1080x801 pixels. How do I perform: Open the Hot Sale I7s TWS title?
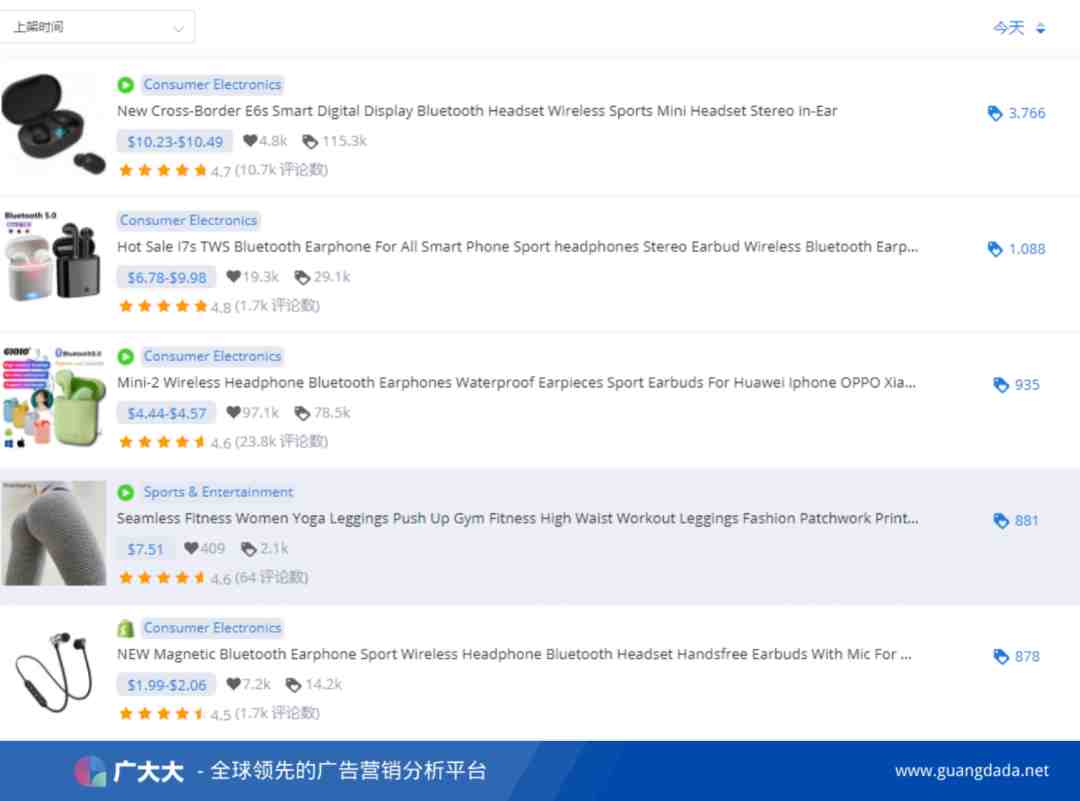click(x=517, y=247)
